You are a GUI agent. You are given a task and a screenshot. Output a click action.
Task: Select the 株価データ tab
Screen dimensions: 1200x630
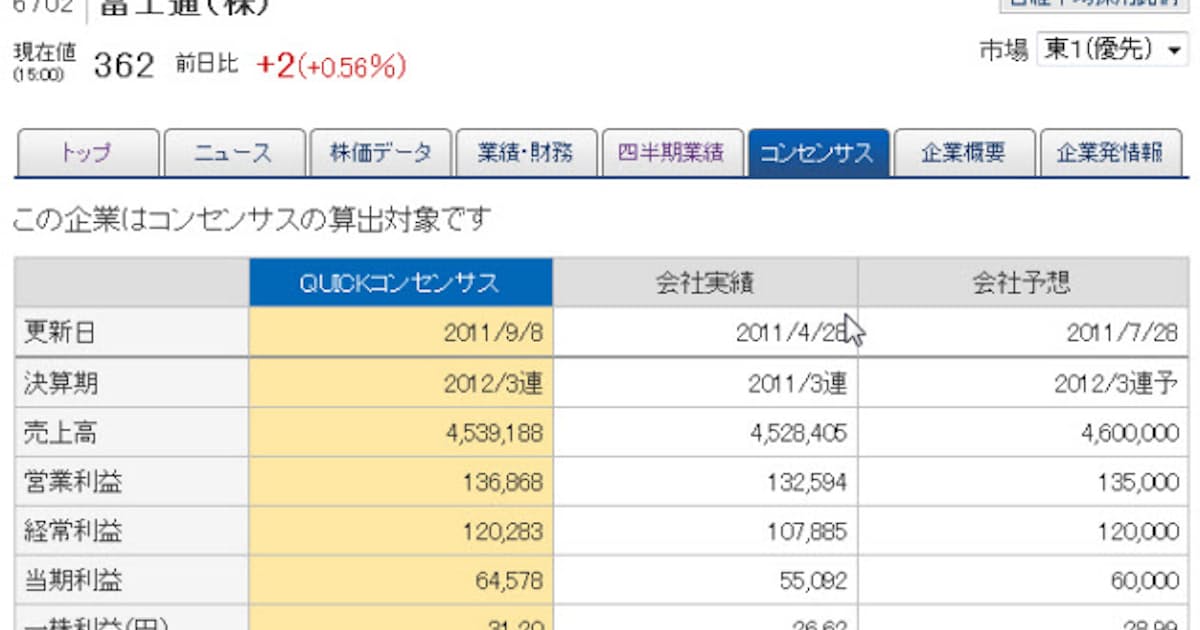[380, 152]
